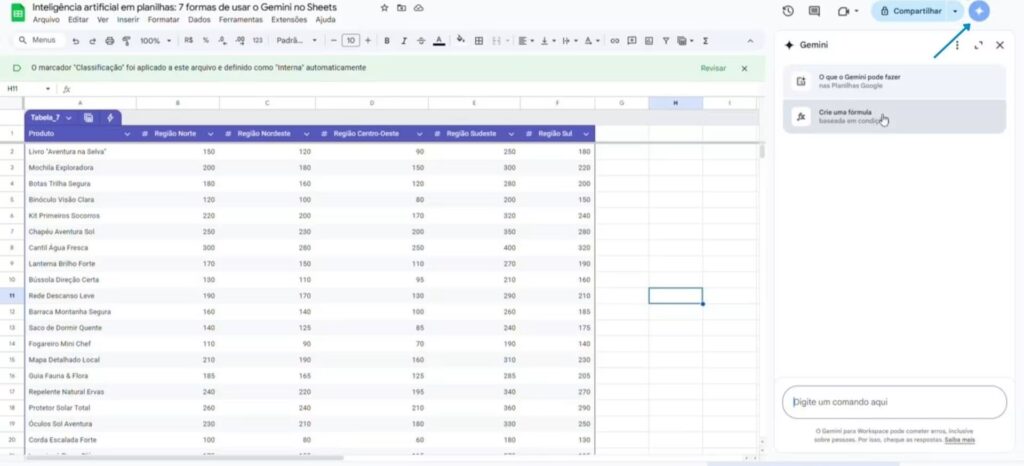Show all comments icon
1024x466 pixels.
tap(814, 11)
